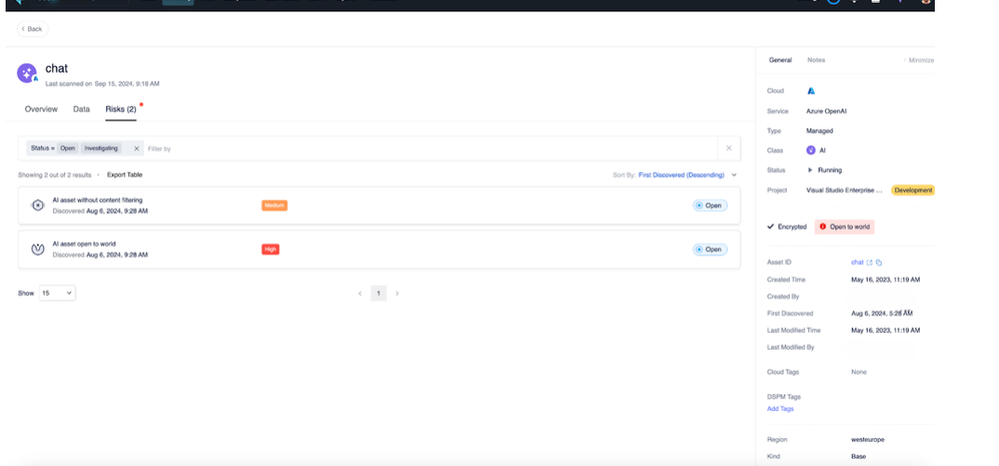Click the Development project tag
The width and height of the screenshot is (999, 466).
(912, 190)
